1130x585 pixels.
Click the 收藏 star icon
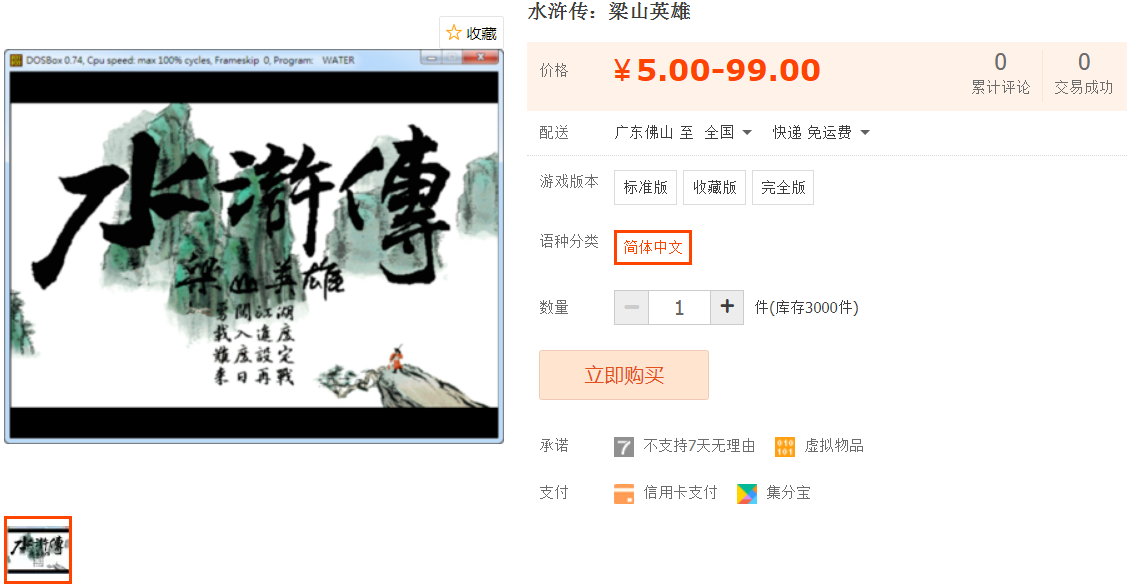click(453, 32)
